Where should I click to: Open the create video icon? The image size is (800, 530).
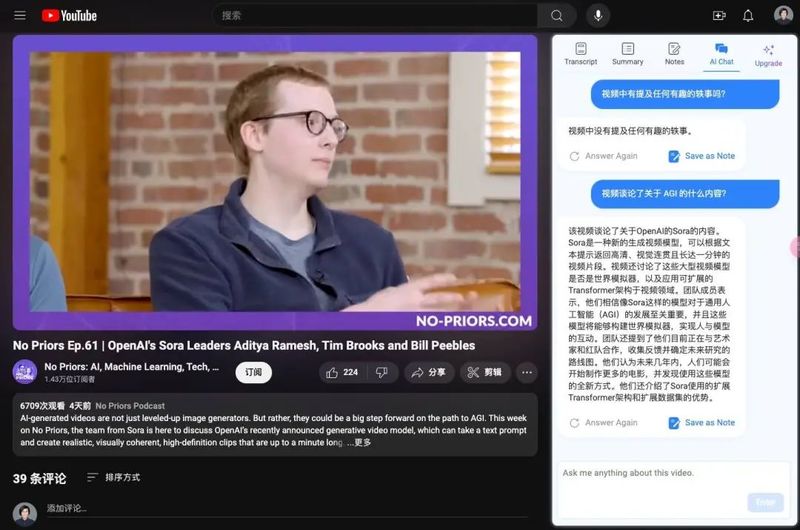719,16
